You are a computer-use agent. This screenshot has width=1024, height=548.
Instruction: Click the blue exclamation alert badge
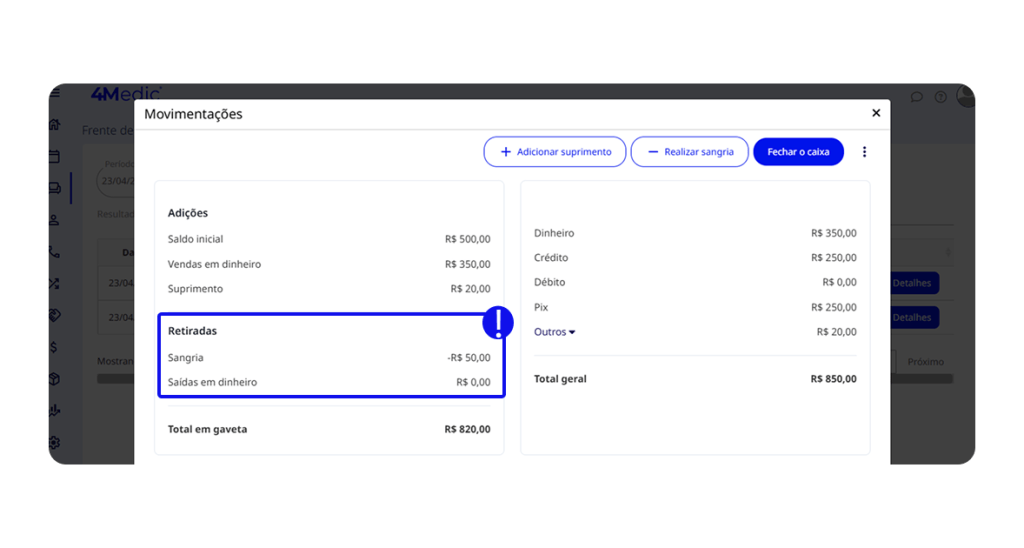(x=498, y=322)
